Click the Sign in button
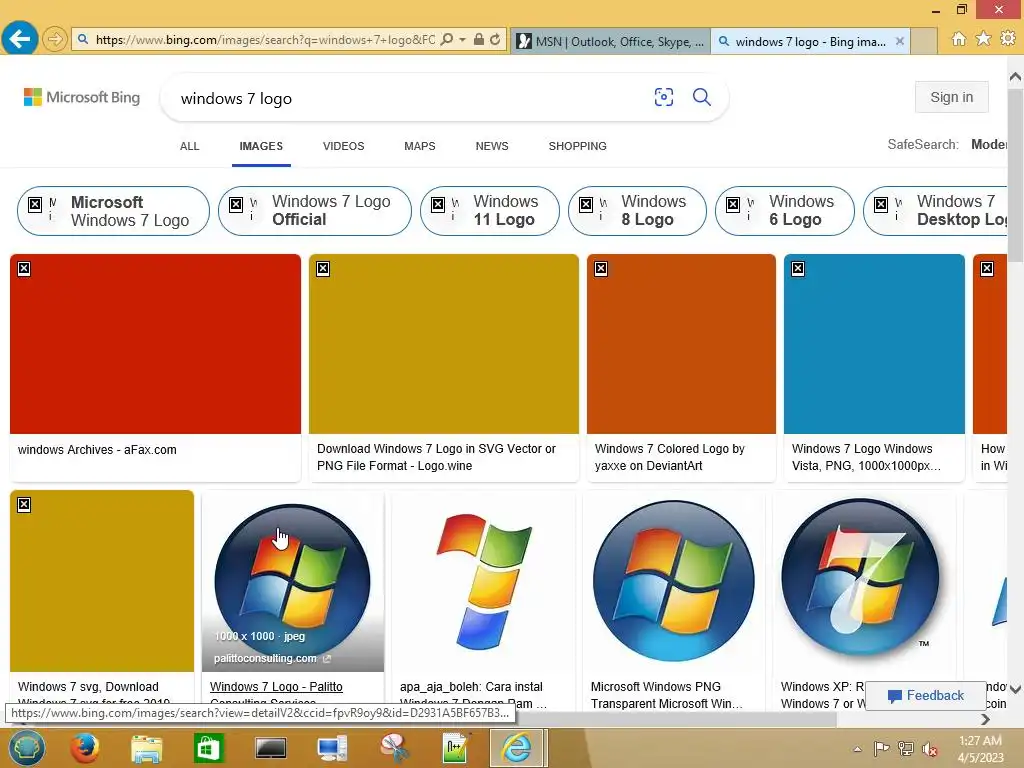 (x=952, y=97)
